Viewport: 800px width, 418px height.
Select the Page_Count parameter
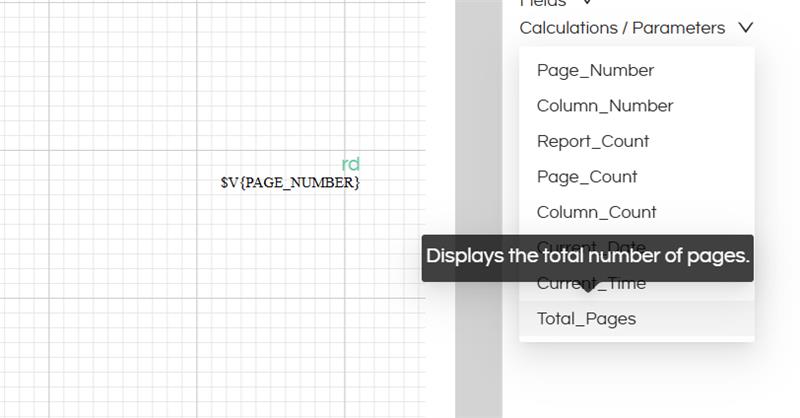click(x=586, y=177)
